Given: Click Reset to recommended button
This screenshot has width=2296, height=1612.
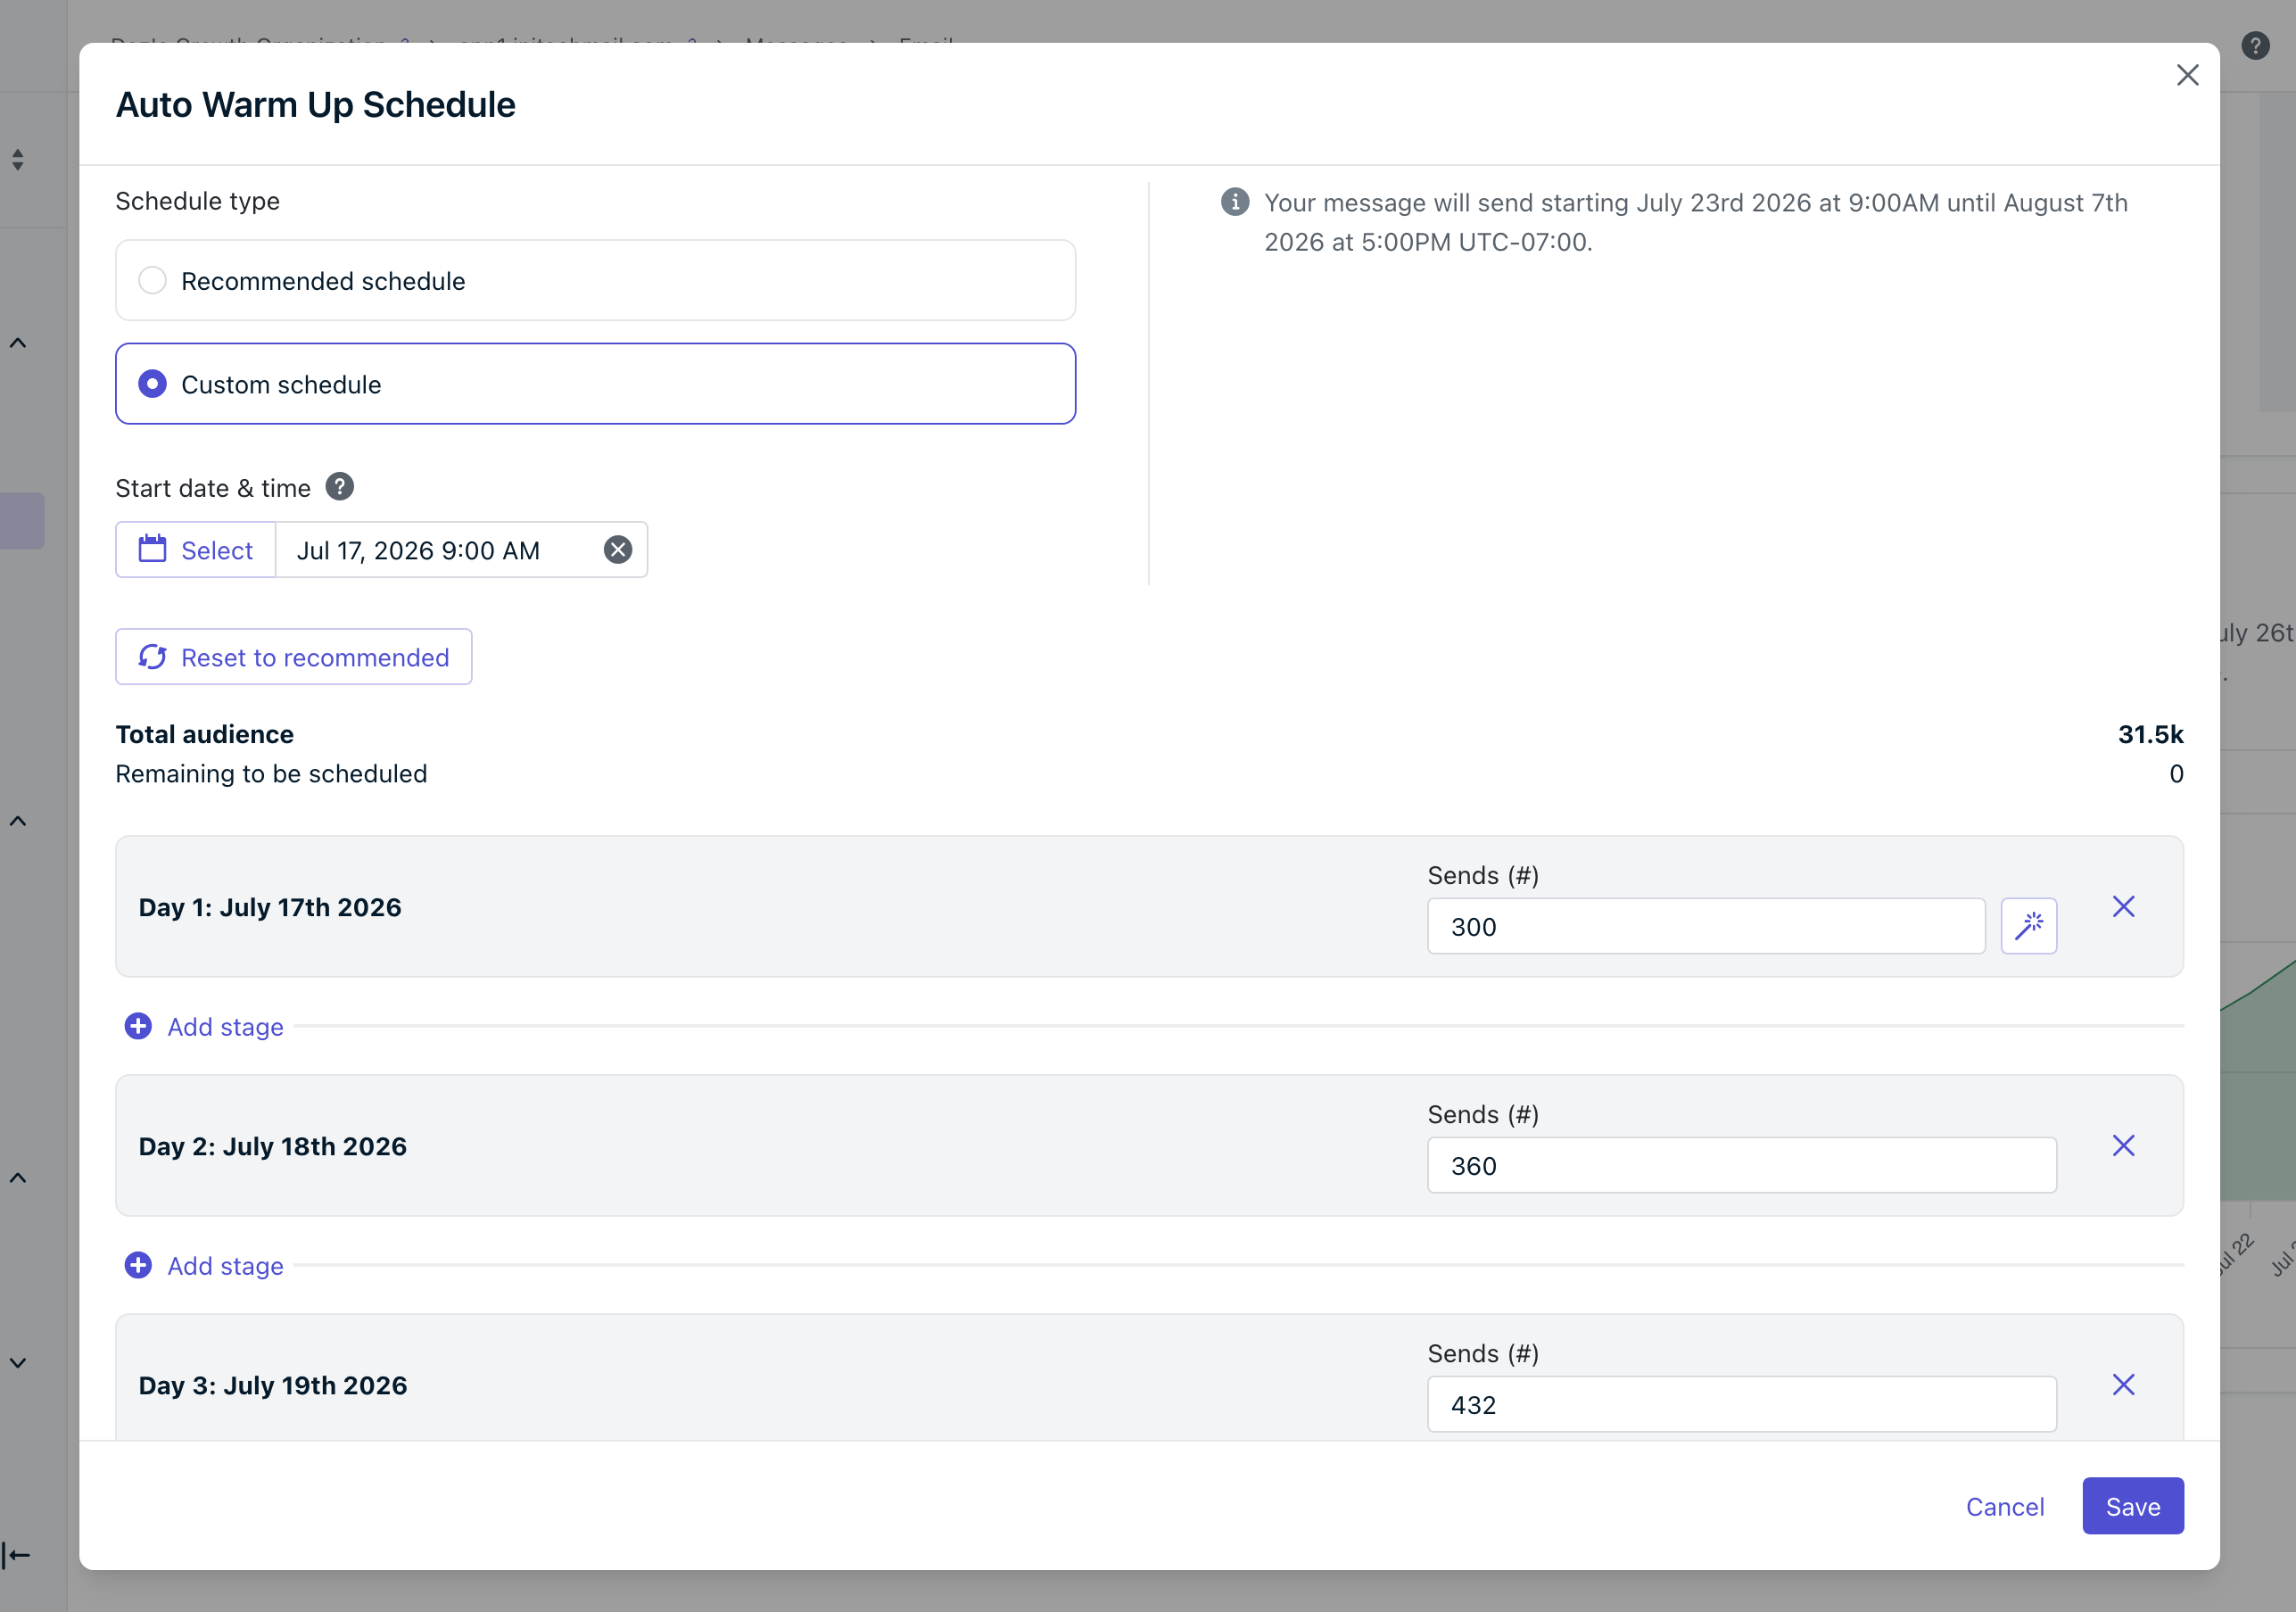Looking at the screenshot, I should (294, 657).
